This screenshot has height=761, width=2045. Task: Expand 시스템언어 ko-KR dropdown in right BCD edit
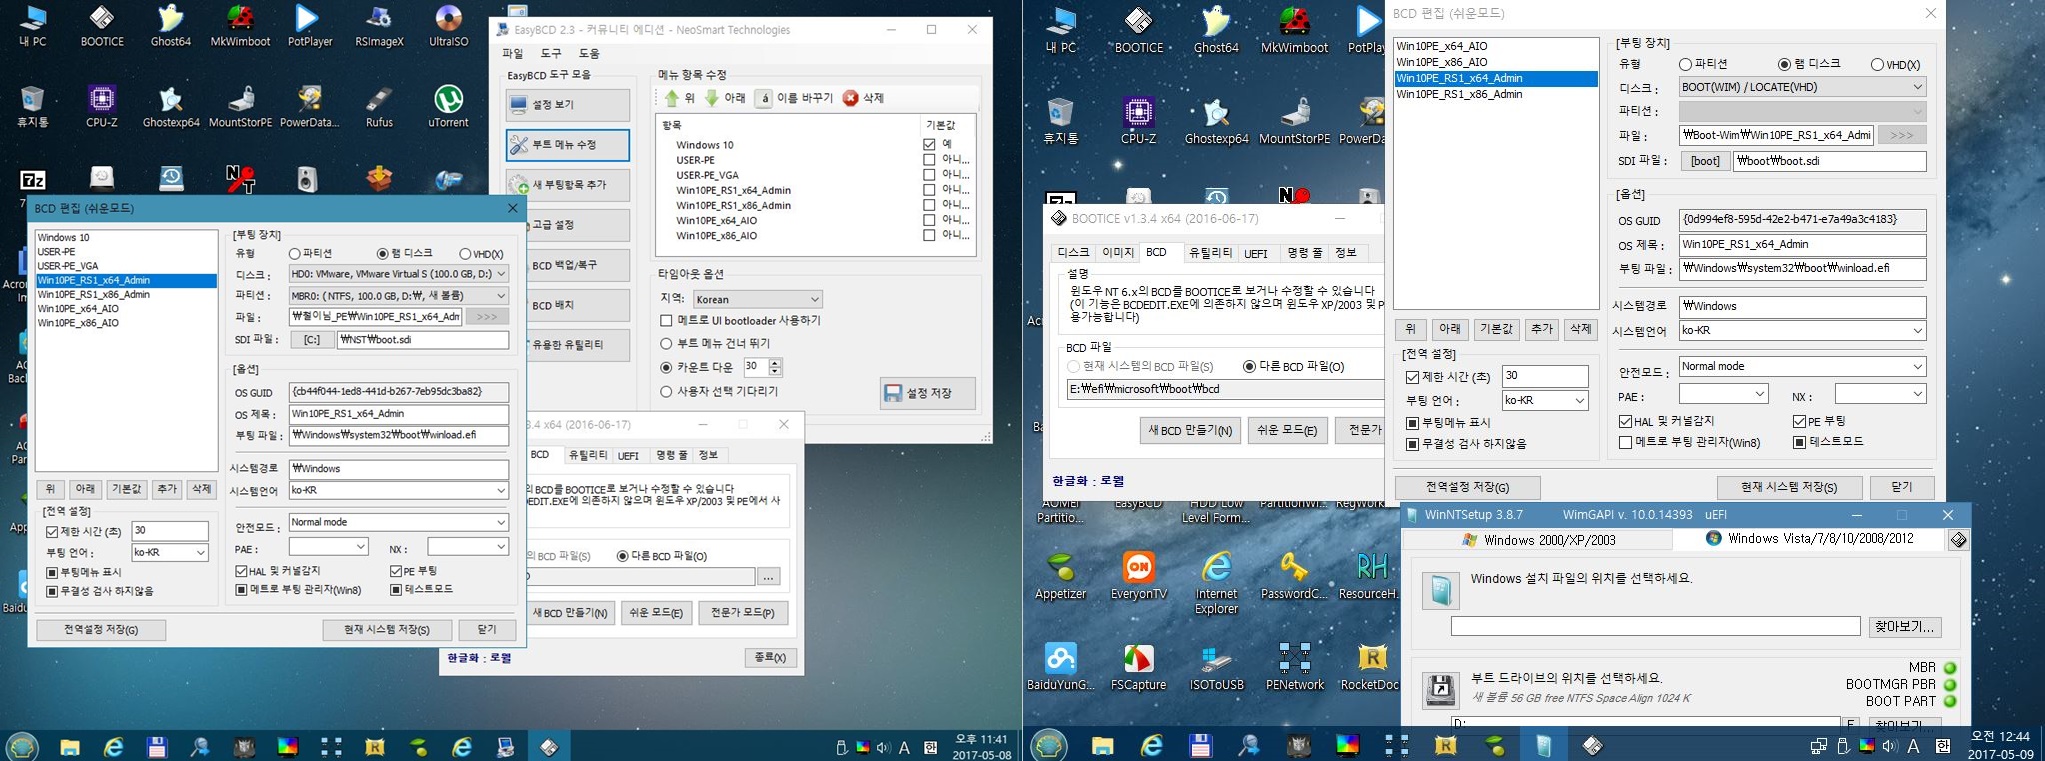coord(1802,331)
